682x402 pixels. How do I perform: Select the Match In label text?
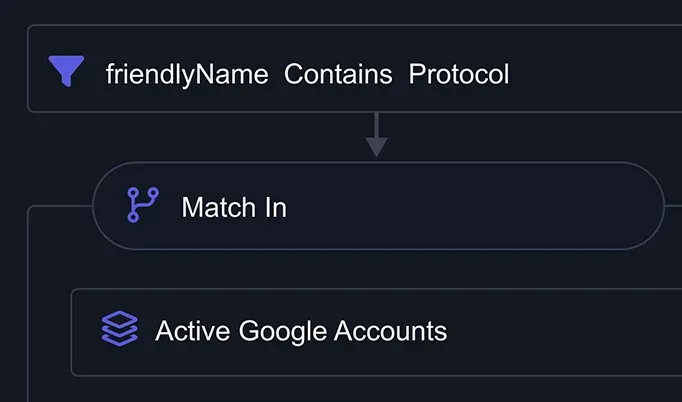234,207
